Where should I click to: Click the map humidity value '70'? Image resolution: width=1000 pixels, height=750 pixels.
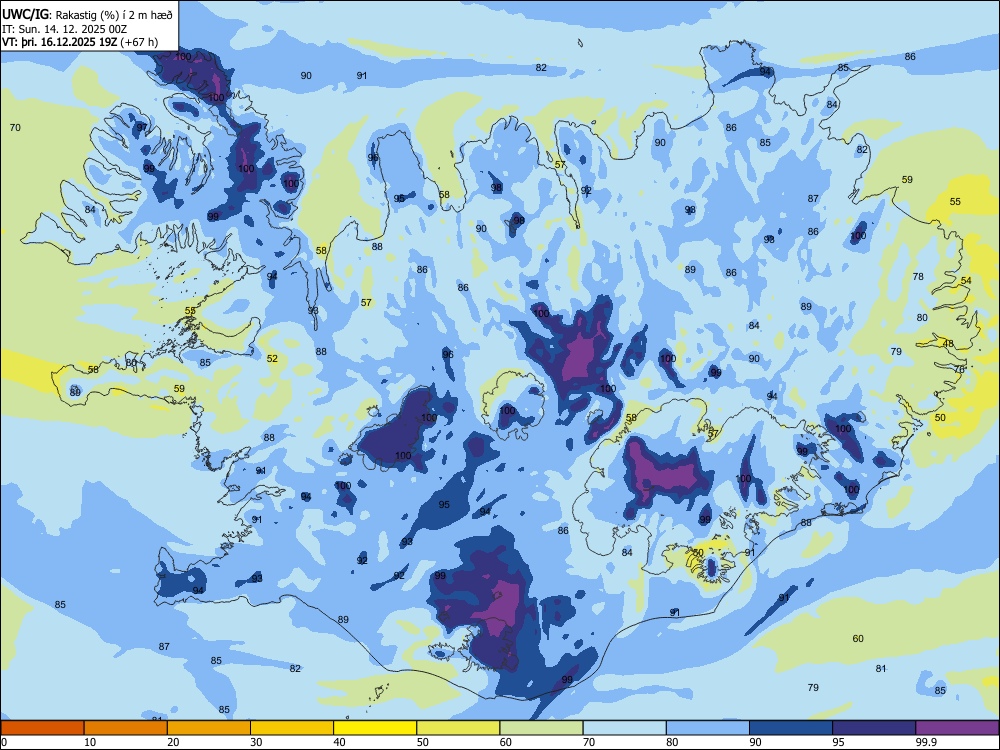pos(15,128)
